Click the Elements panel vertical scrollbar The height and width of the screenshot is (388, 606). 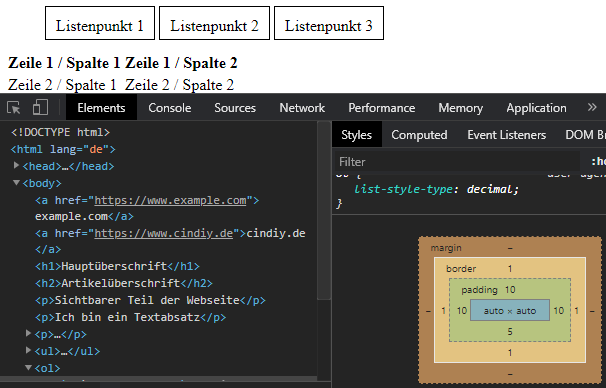tap(324, 211)
